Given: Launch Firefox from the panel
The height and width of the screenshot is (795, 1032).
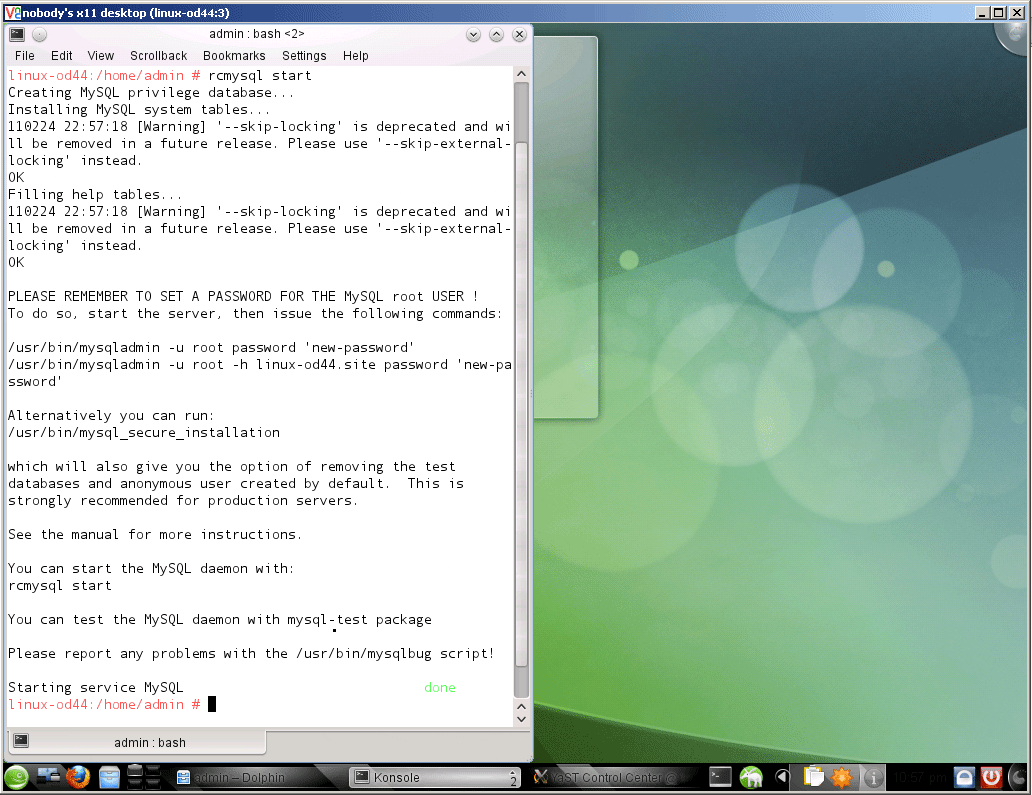Looking at the screenshot, I should tap(78, 777).
